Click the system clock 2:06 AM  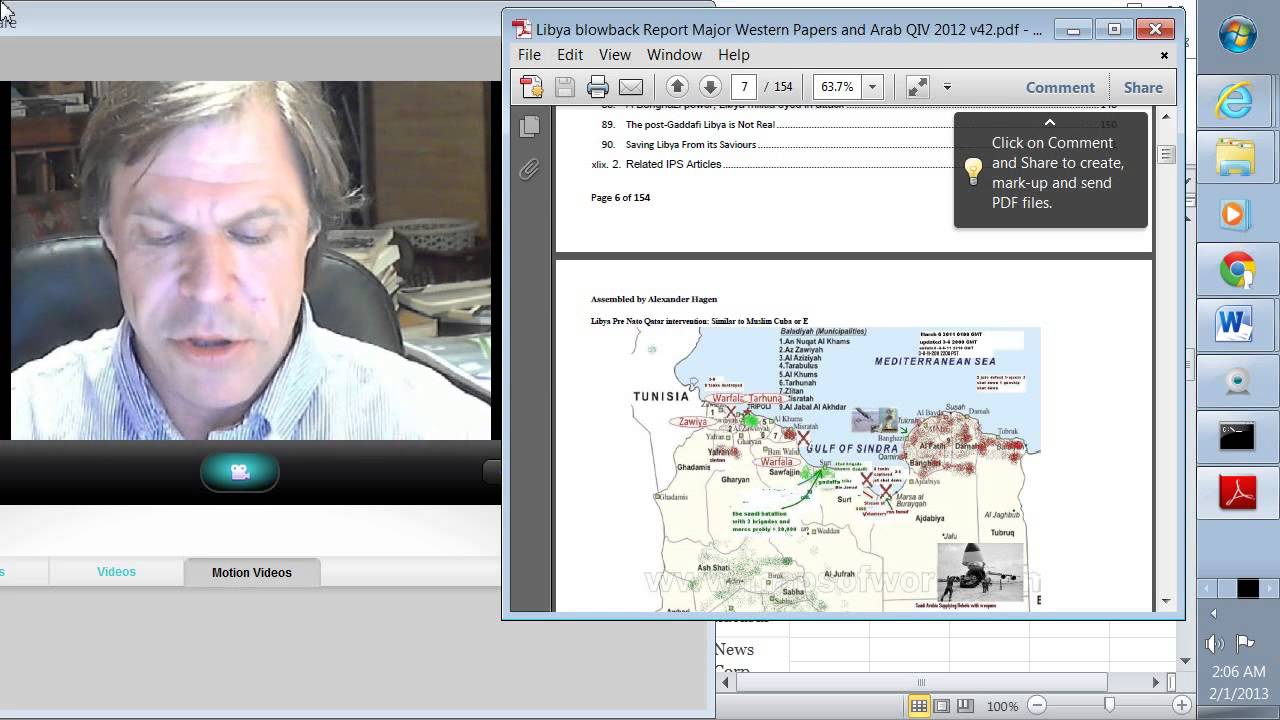click(x=1236, y=672)
